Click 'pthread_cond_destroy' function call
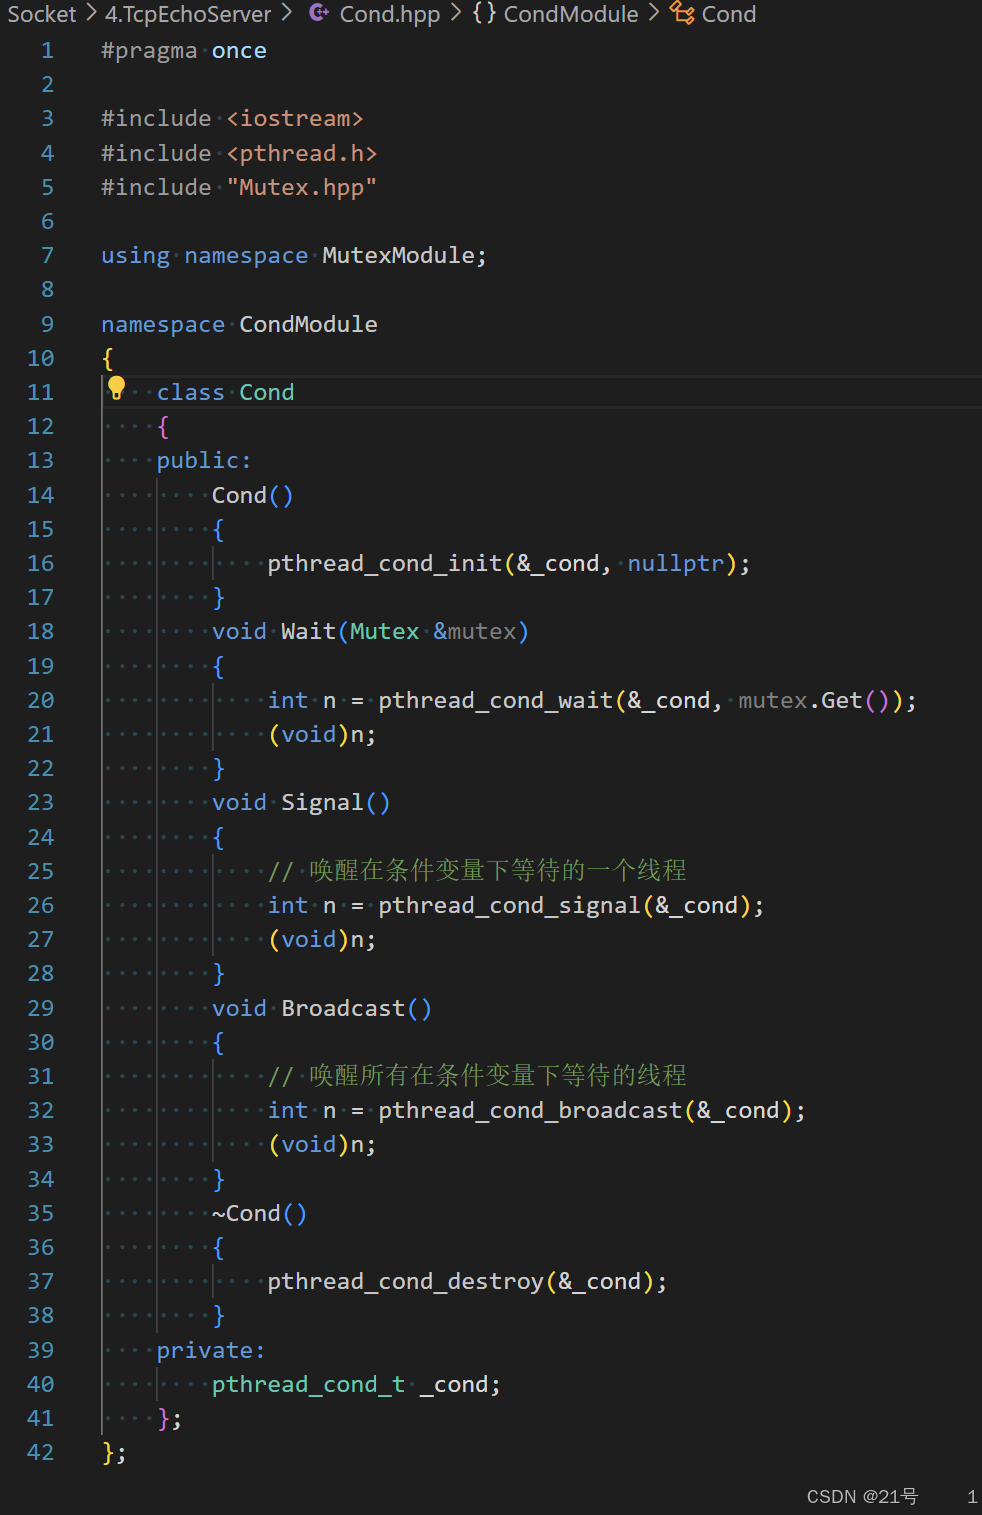This screenshot has height=1515, width=982. (x=406, y=1281)
